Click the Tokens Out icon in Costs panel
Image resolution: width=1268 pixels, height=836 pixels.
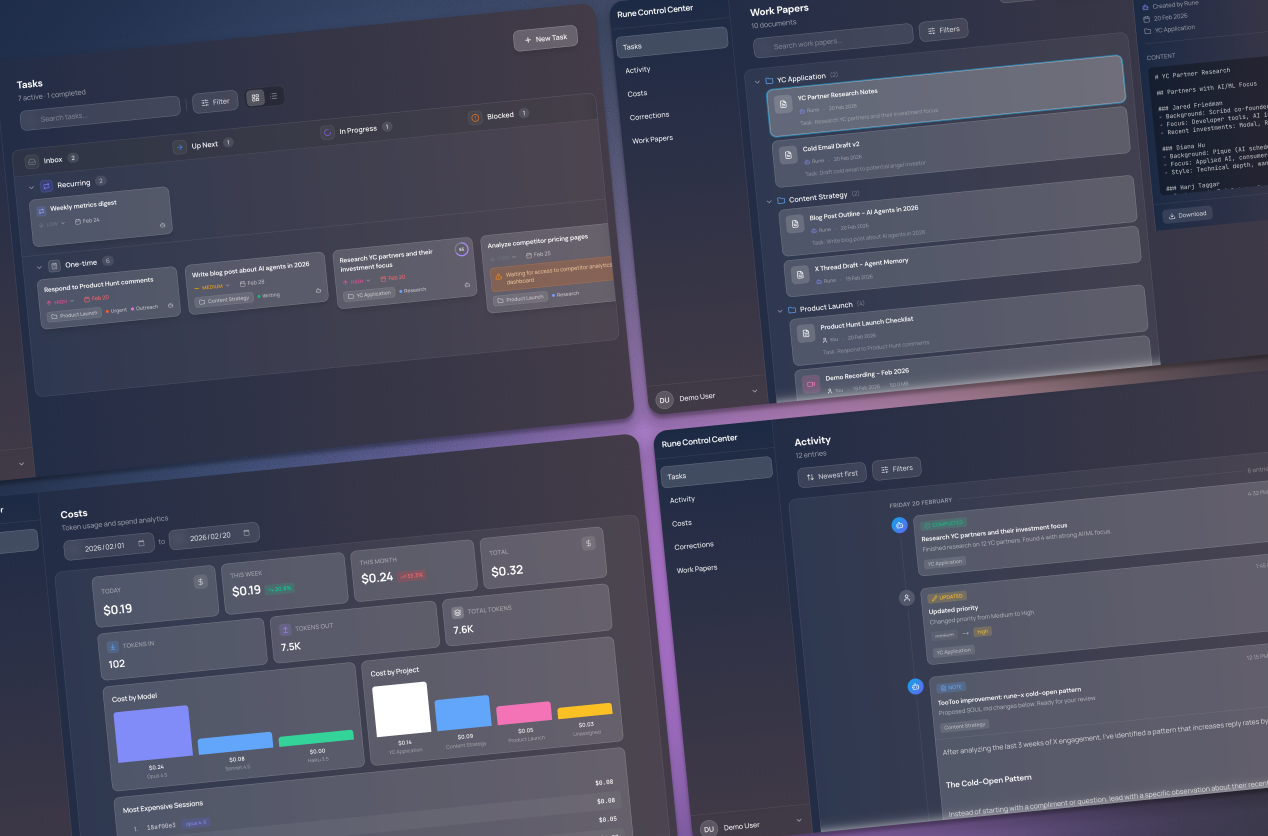[x=286, y=628]
